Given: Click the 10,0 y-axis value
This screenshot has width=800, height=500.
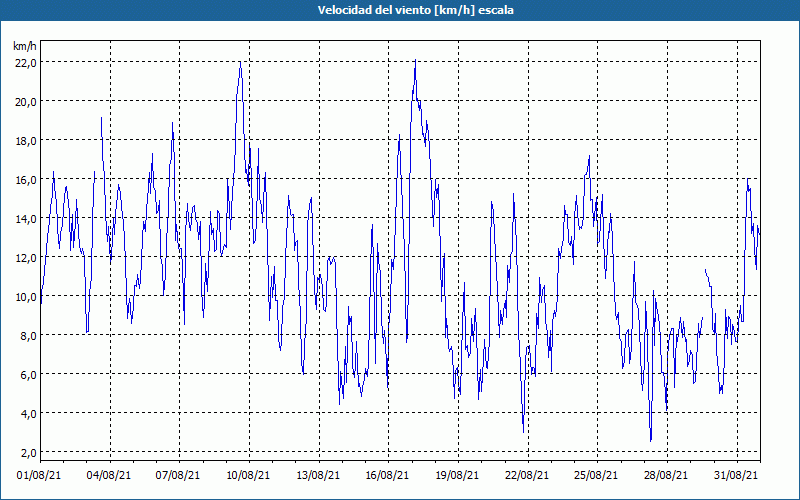Looking at the screenshot, I should click(25, 297).
